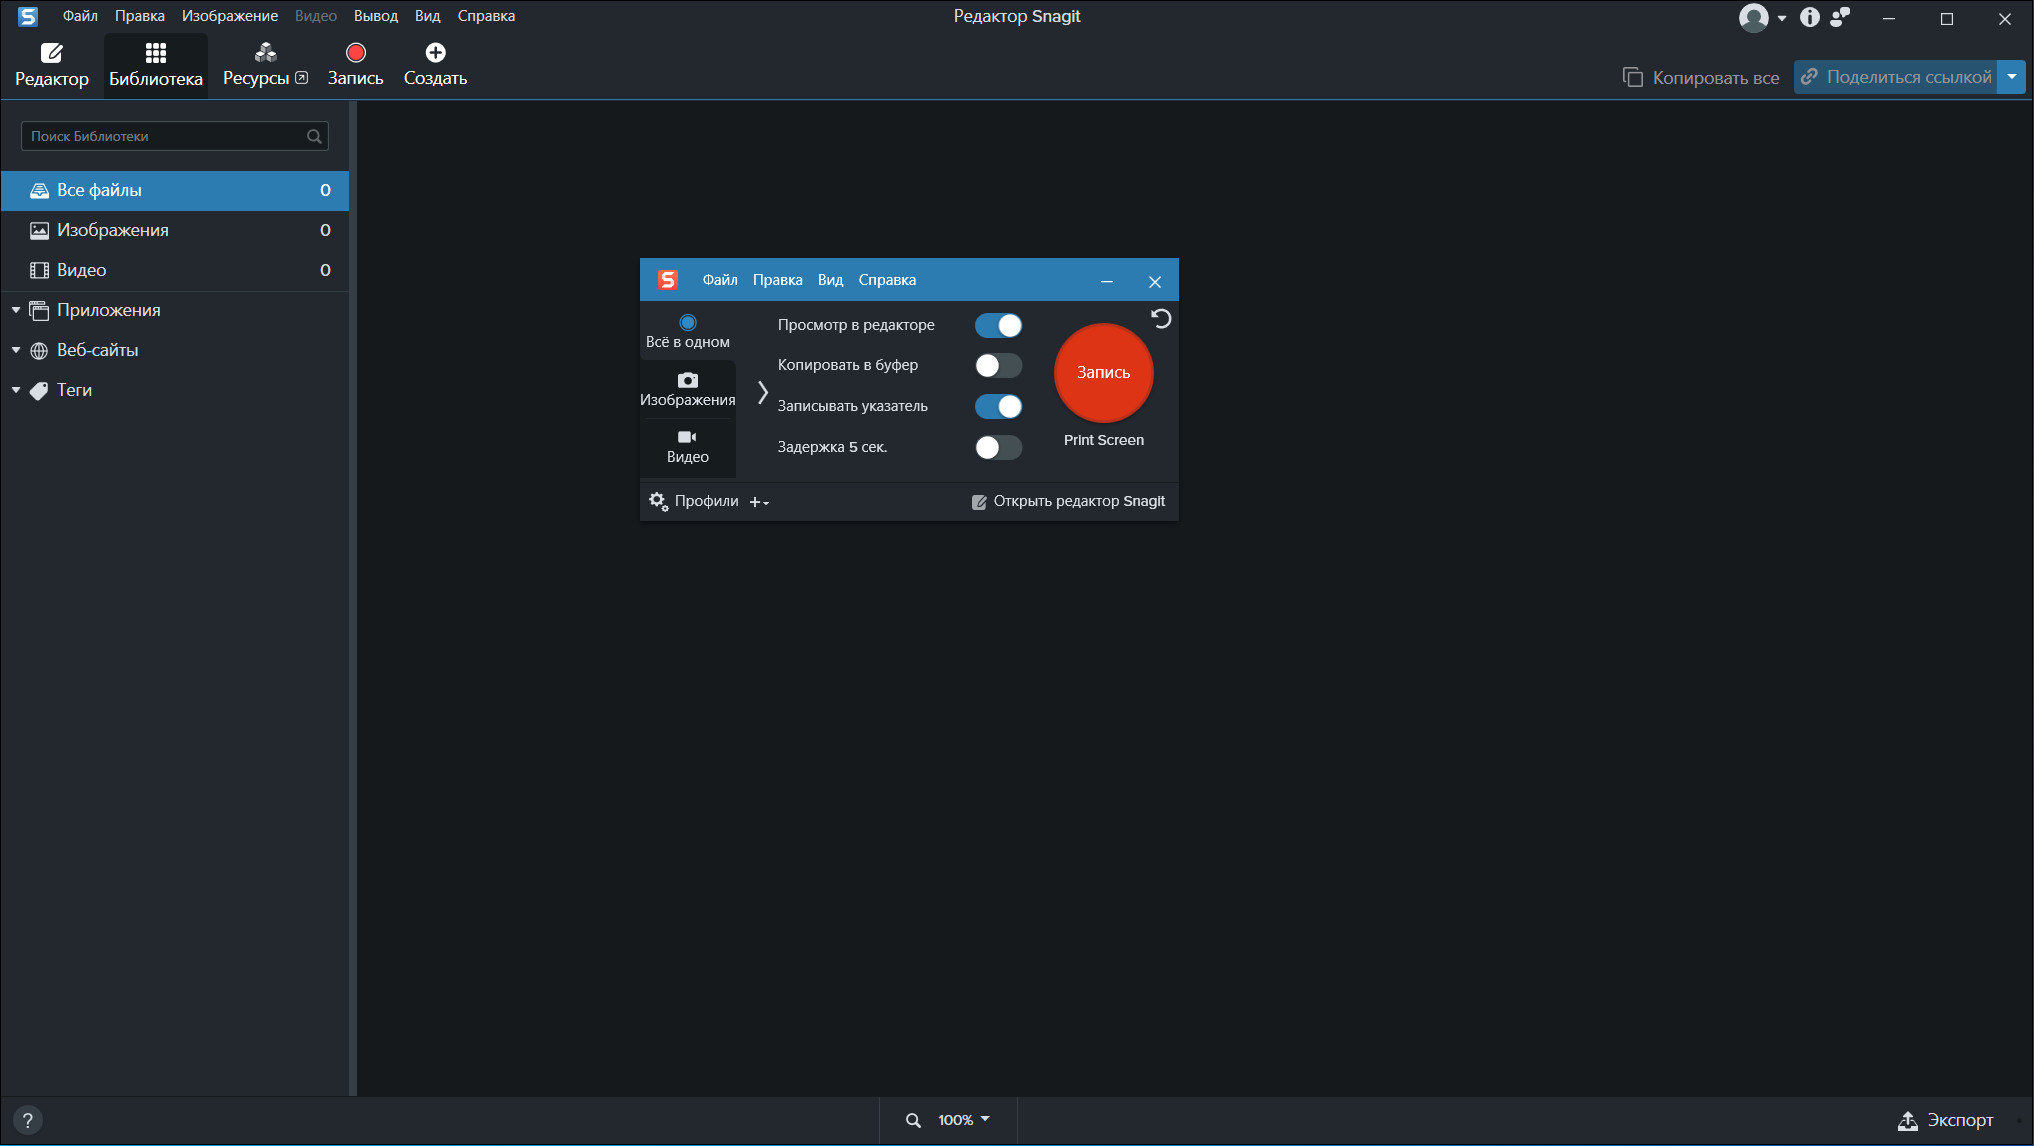2034x1146 pixels.
Task: Toggle Просмотр в редакторе switch
Action: pyautogui.click(x=998, y=325)
